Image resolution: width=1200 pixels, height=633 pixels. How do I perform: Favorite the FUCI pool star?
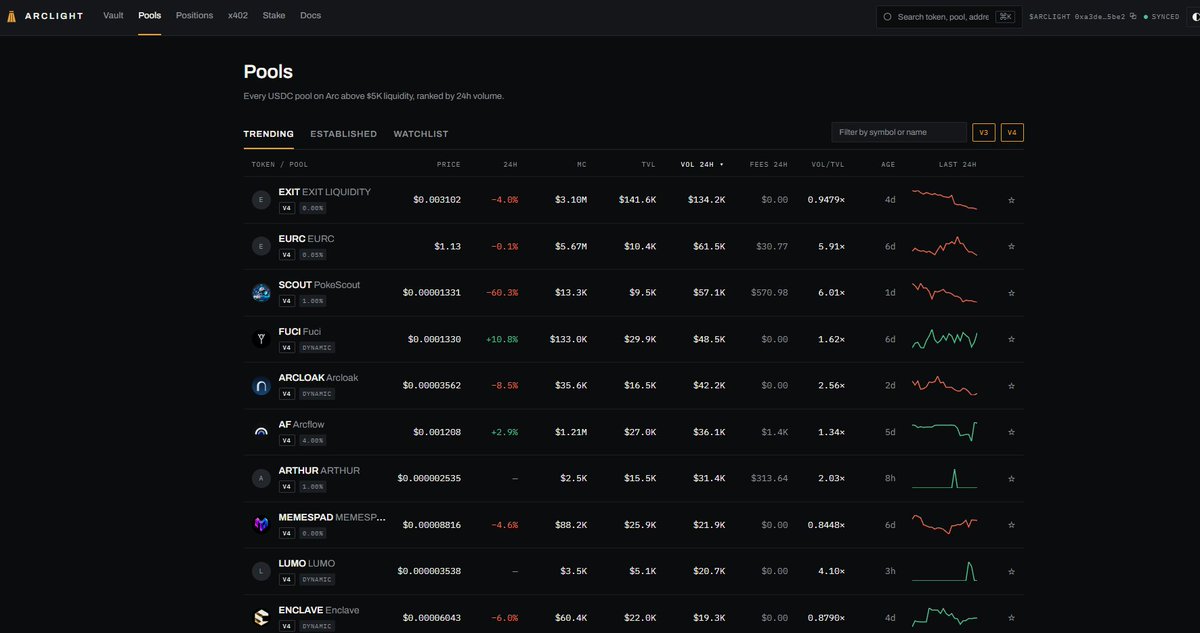click(1011, 339)
